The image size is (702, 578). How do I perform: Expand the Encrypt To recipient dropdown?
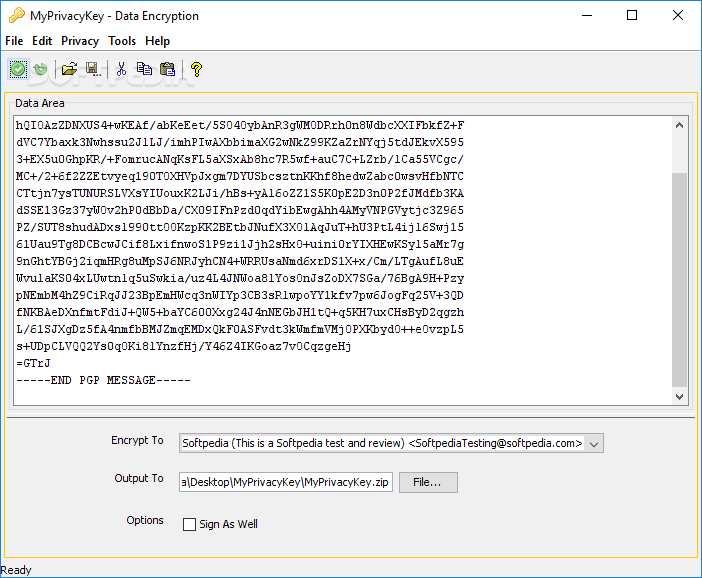594,444
